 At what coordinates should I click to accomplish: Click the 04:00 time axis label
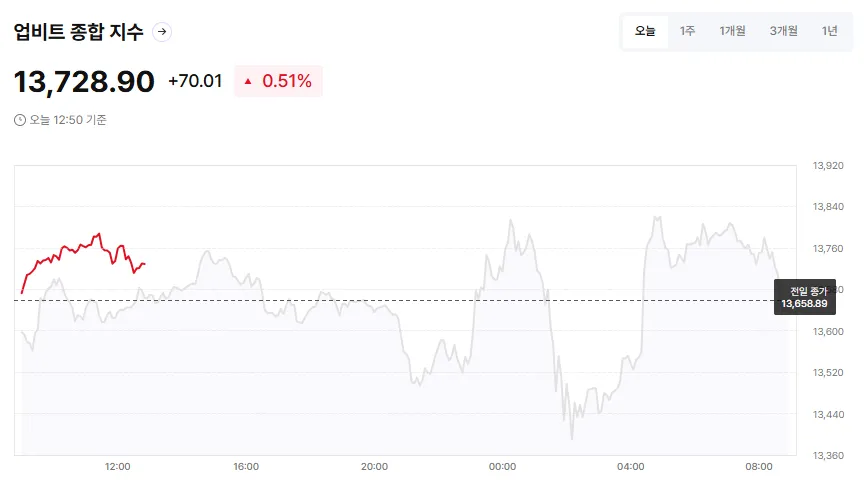point(631,467)
